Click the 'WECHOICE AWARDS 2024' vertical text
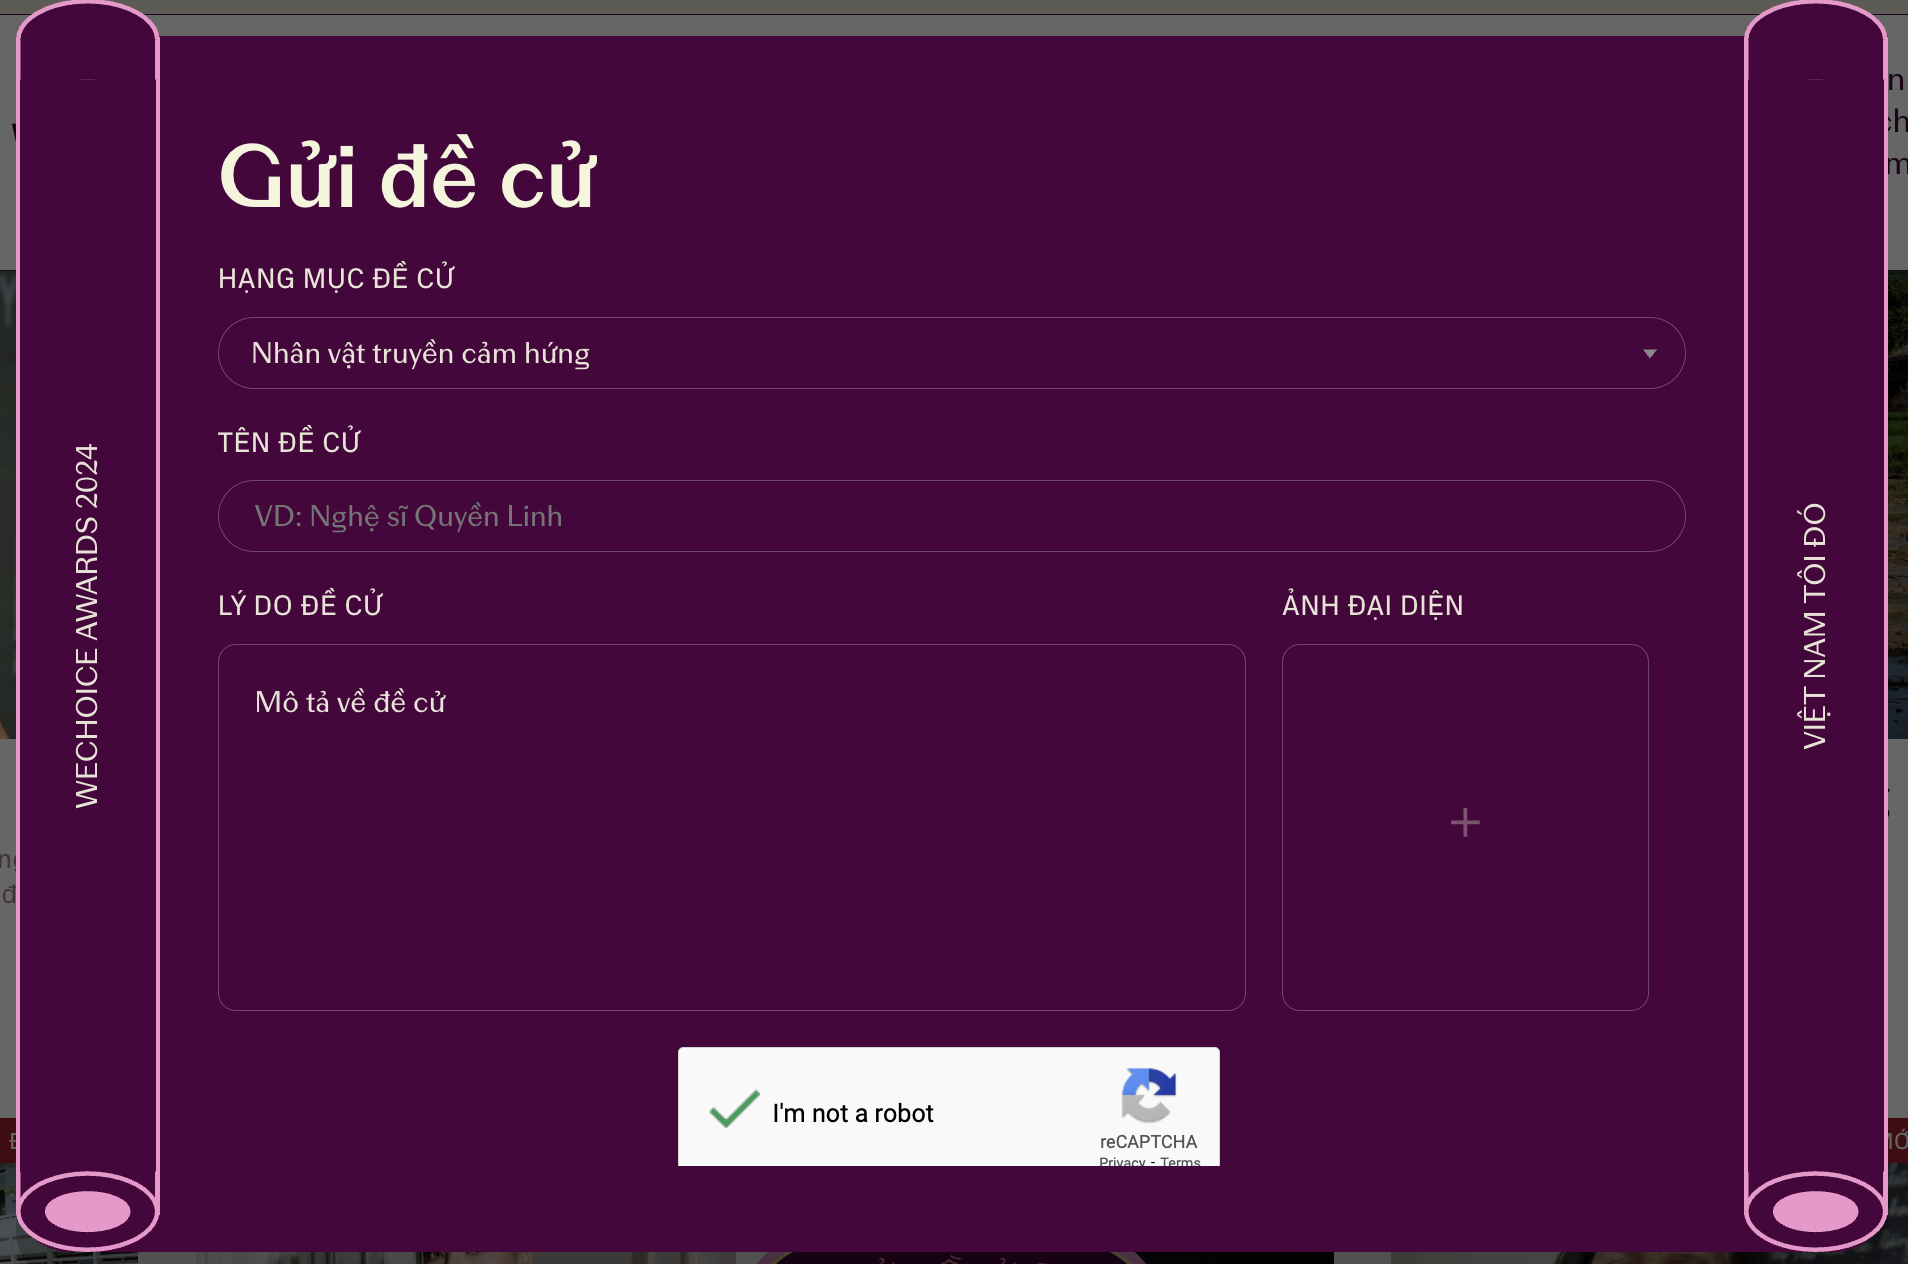 point(87,626)
